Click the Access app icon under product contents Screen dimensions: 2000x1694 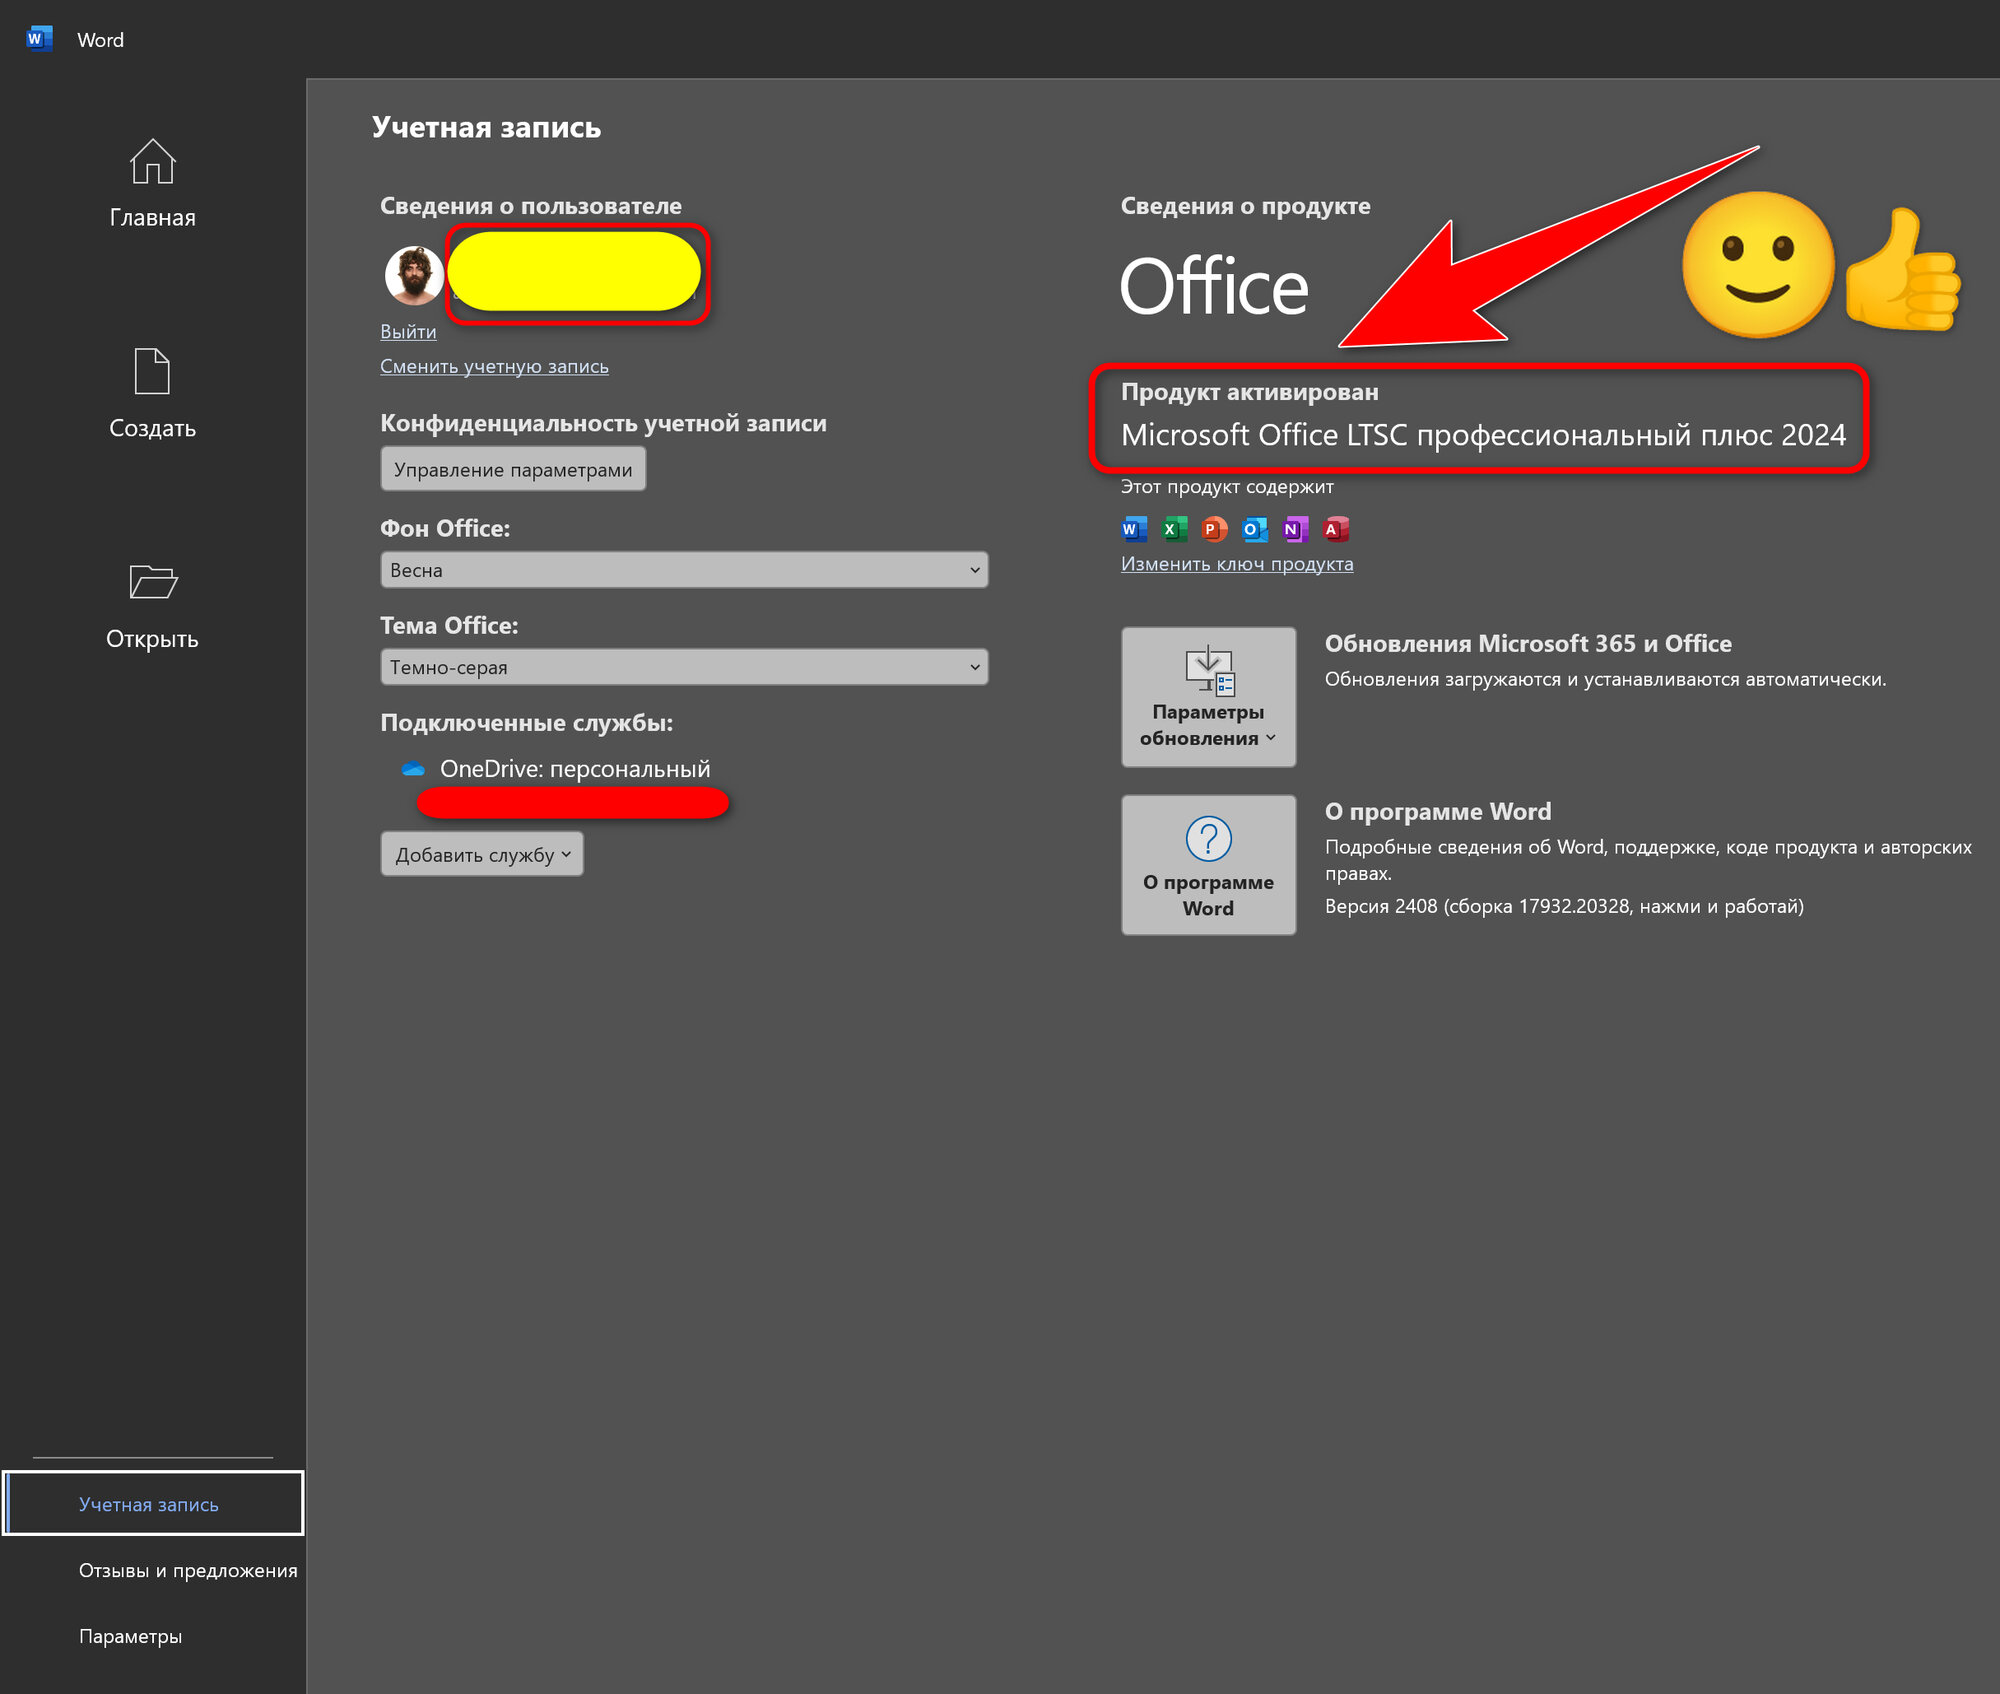pyautogui.click(x=1336, y=529)
